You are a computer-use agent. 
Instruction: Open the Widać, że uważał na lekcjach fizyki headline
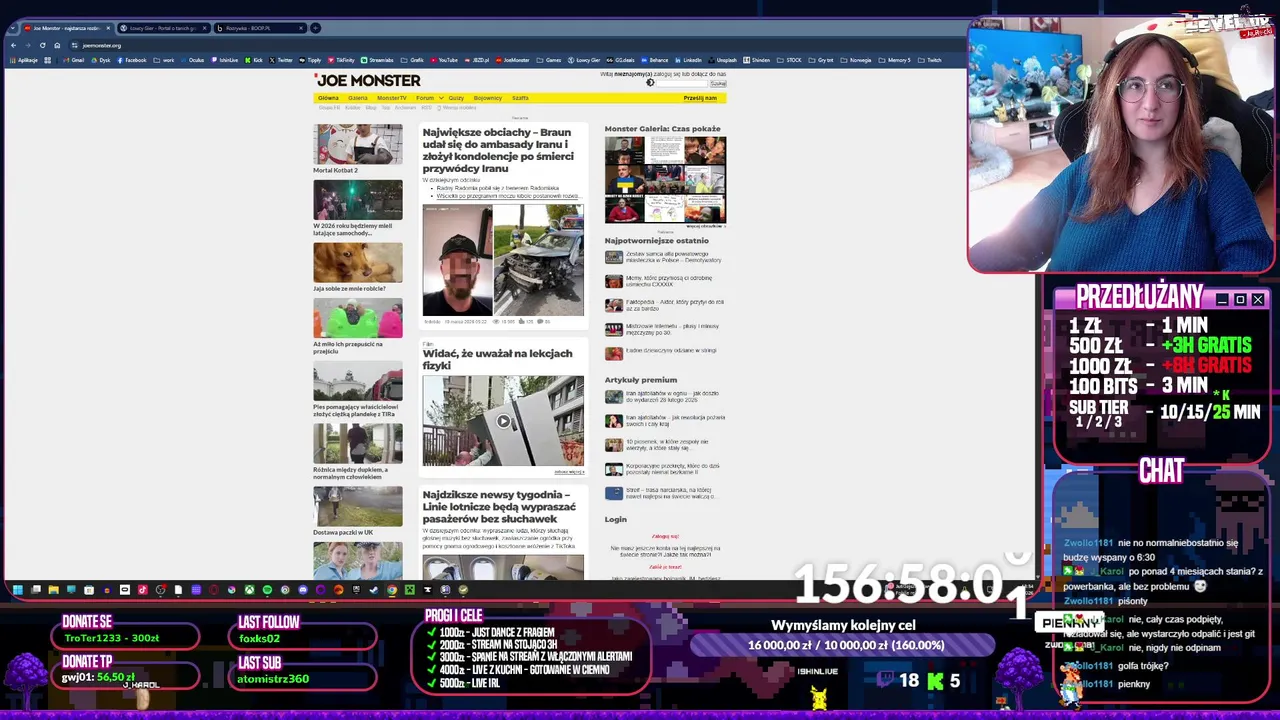click(x=497, y=359)
